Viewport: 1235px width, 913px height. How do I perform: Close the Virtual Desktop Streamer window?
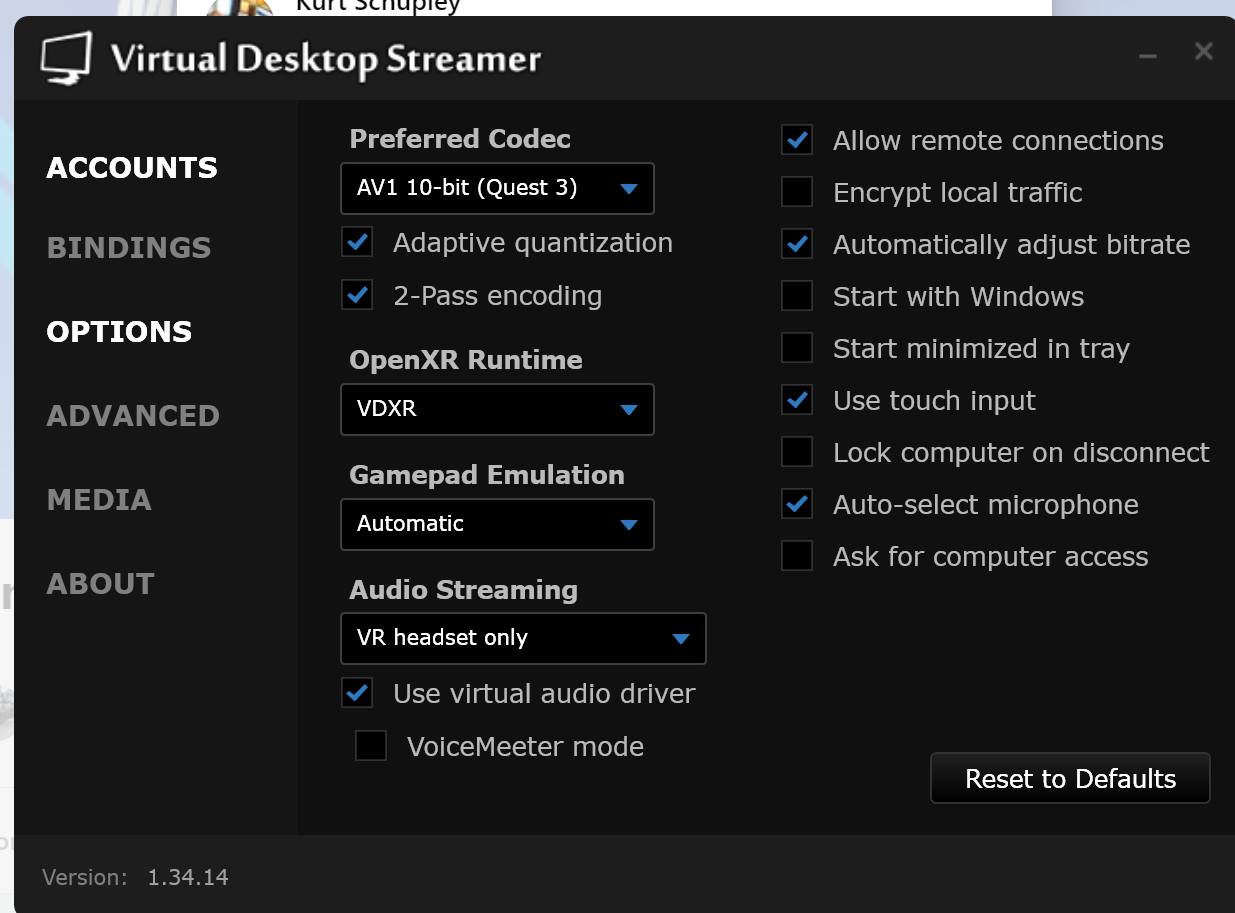(1203, 51)
